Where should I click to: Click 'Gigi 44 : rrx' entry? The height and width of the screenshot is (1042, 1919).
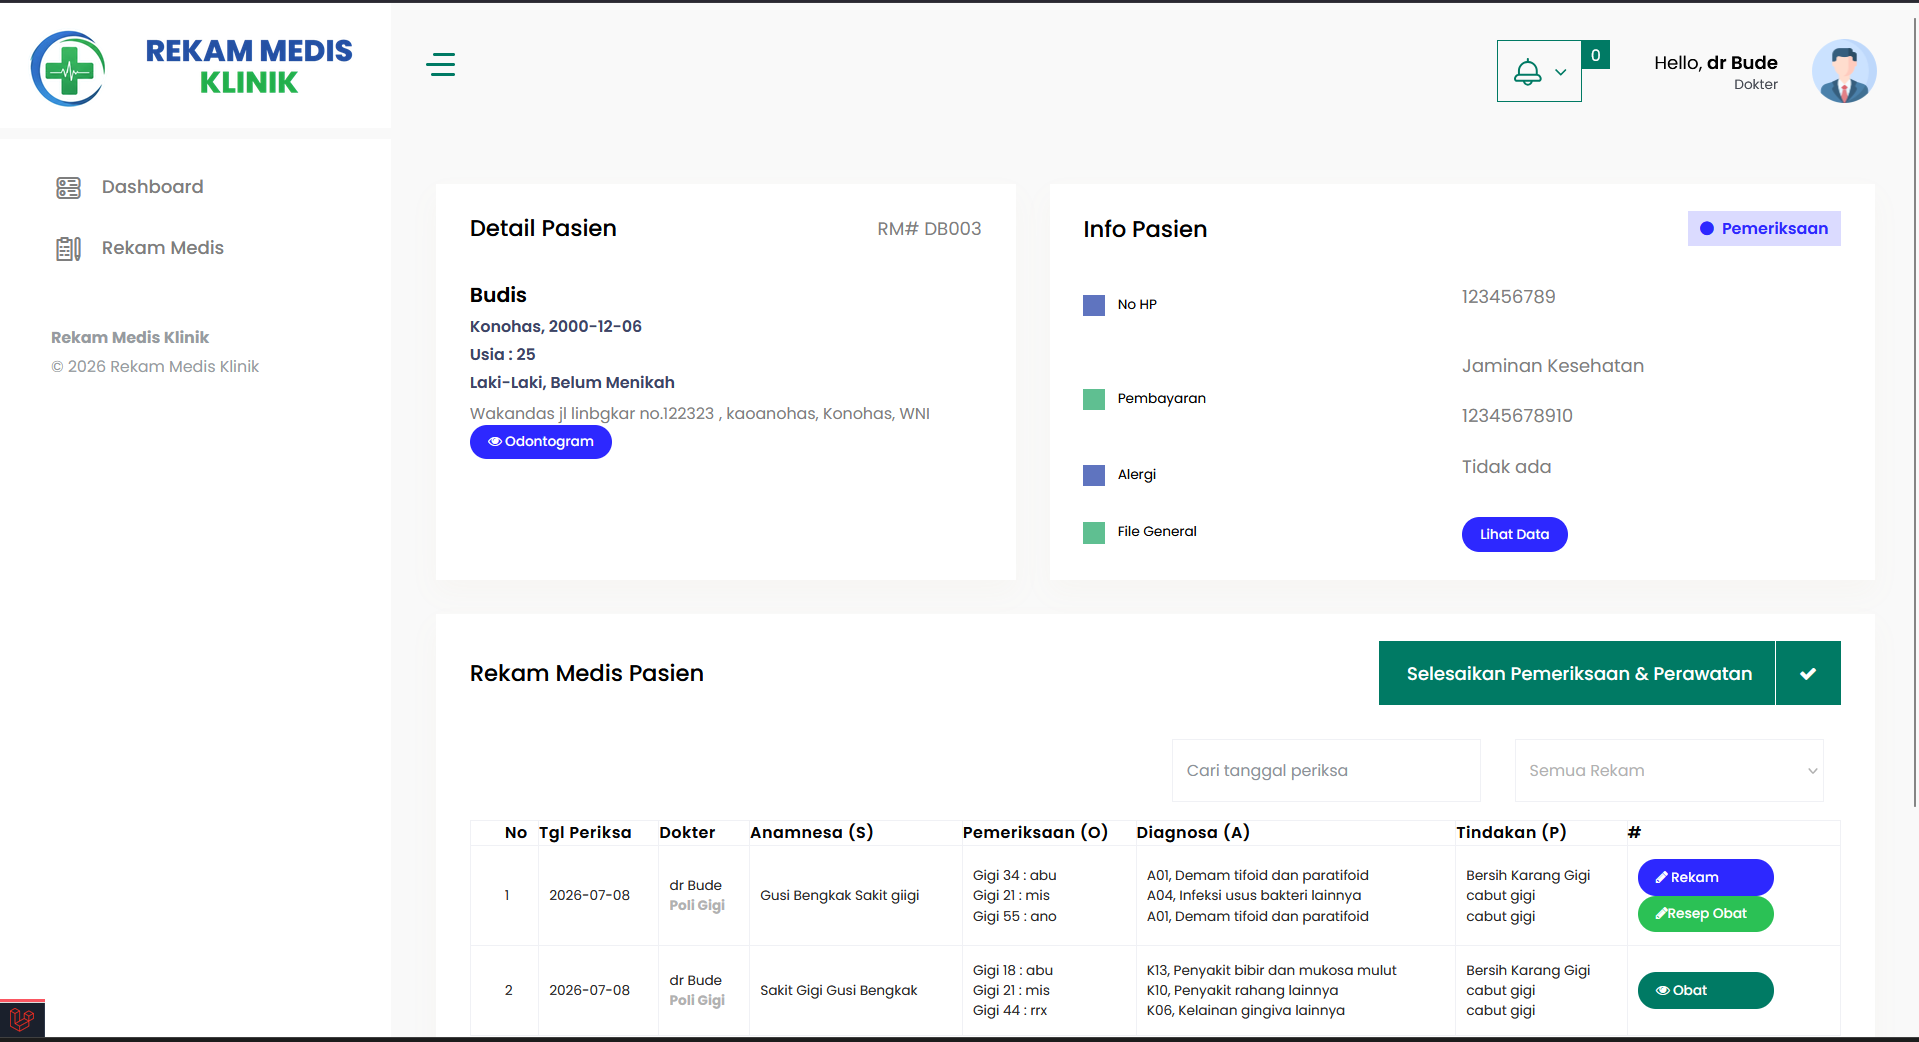(x=1010, y=1010)
